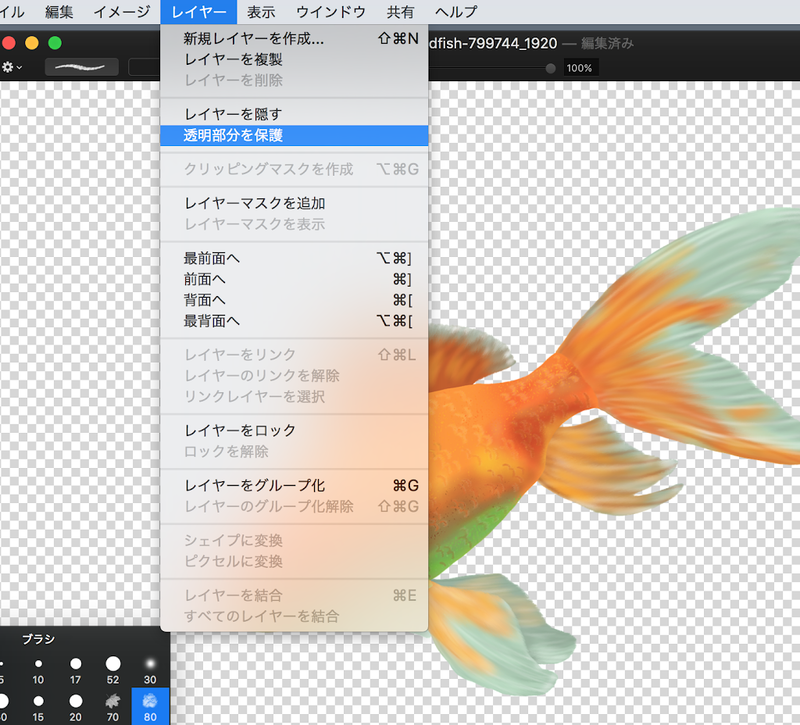Screen dimensions: 800x725
Task: Click the 100% value field
Action: (579, 68)
